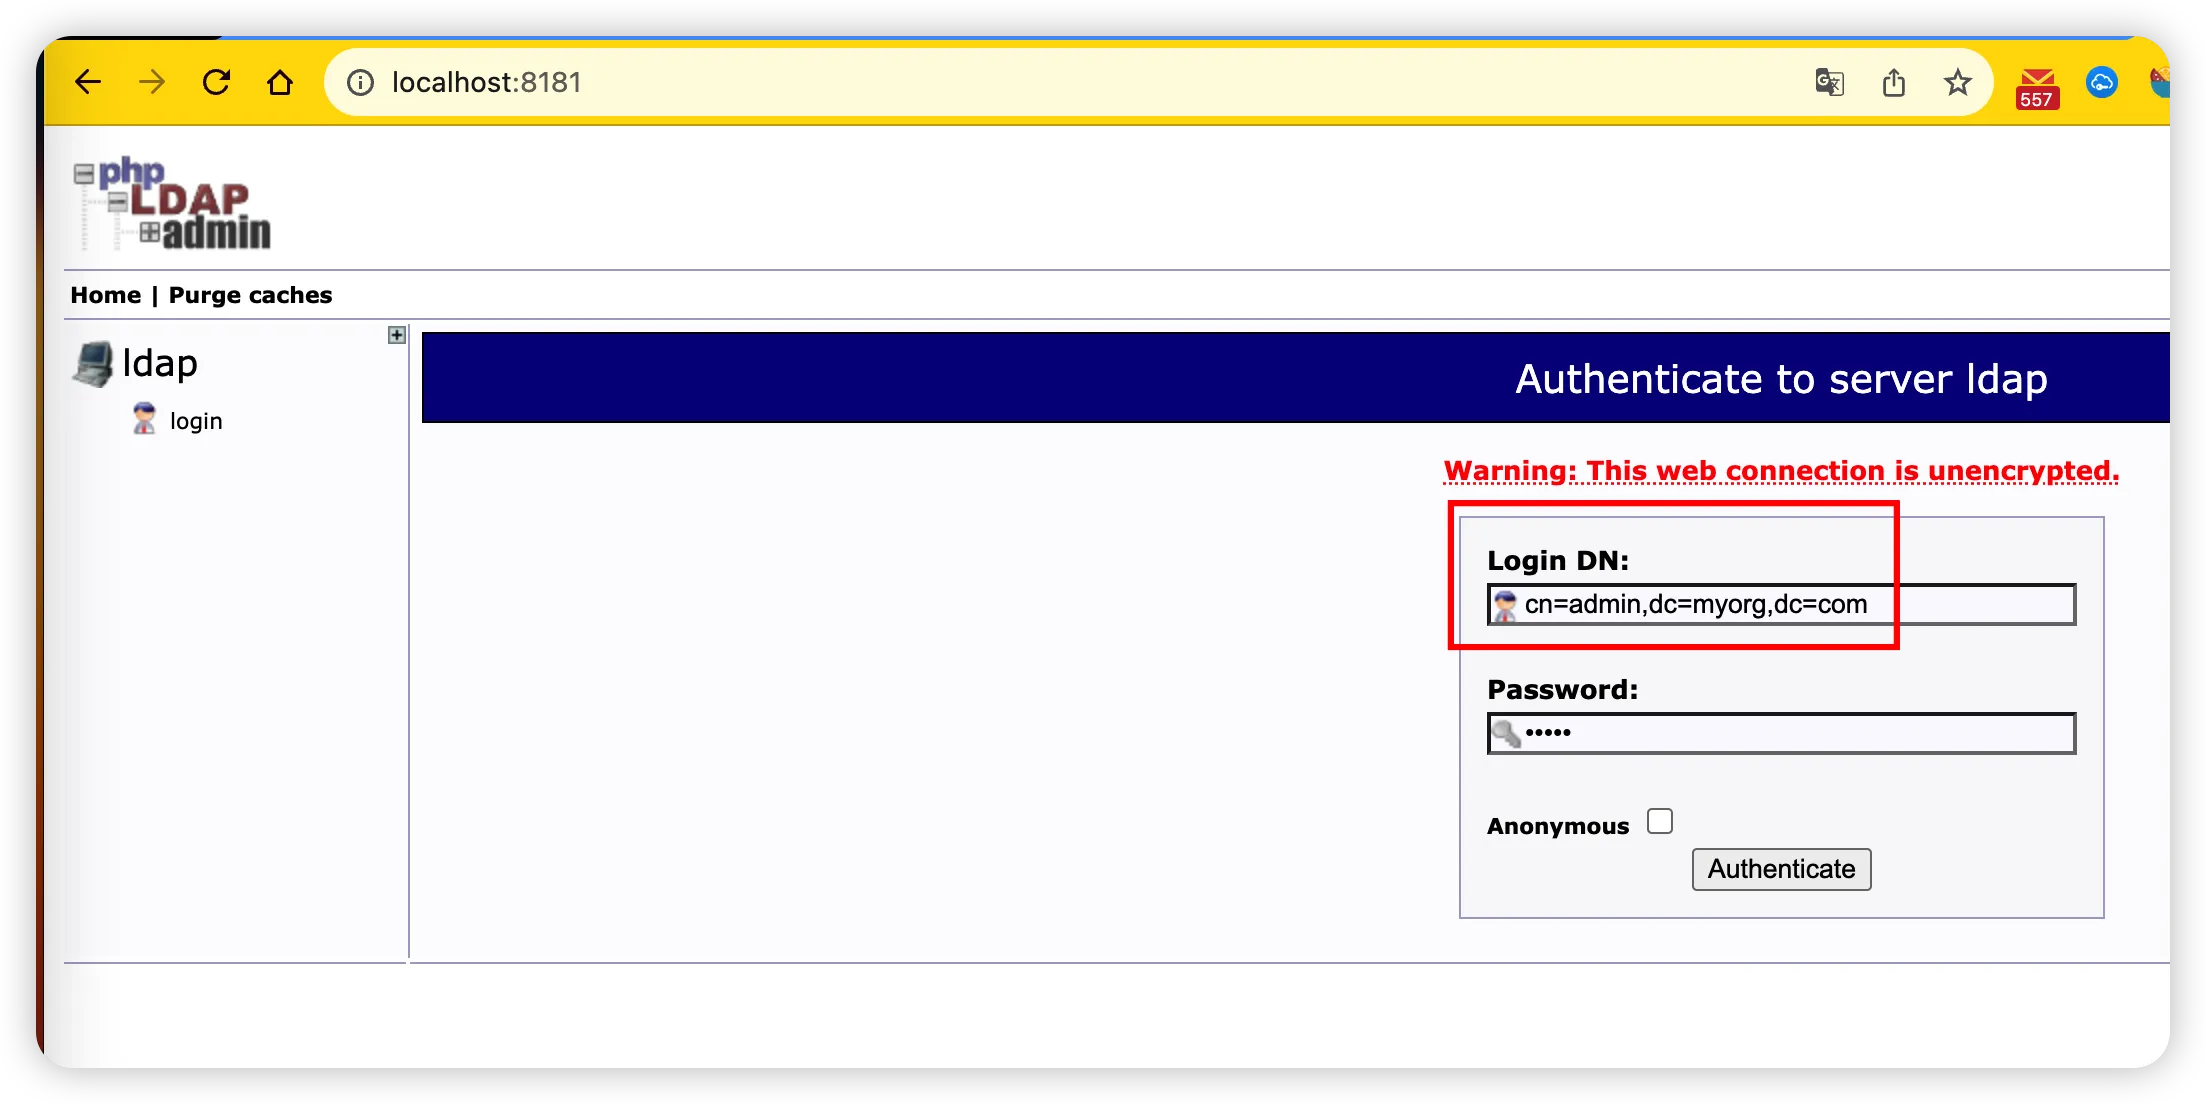Open the Home menu item
This screenshot has height=1104, width=2206.
coord(105,294)
